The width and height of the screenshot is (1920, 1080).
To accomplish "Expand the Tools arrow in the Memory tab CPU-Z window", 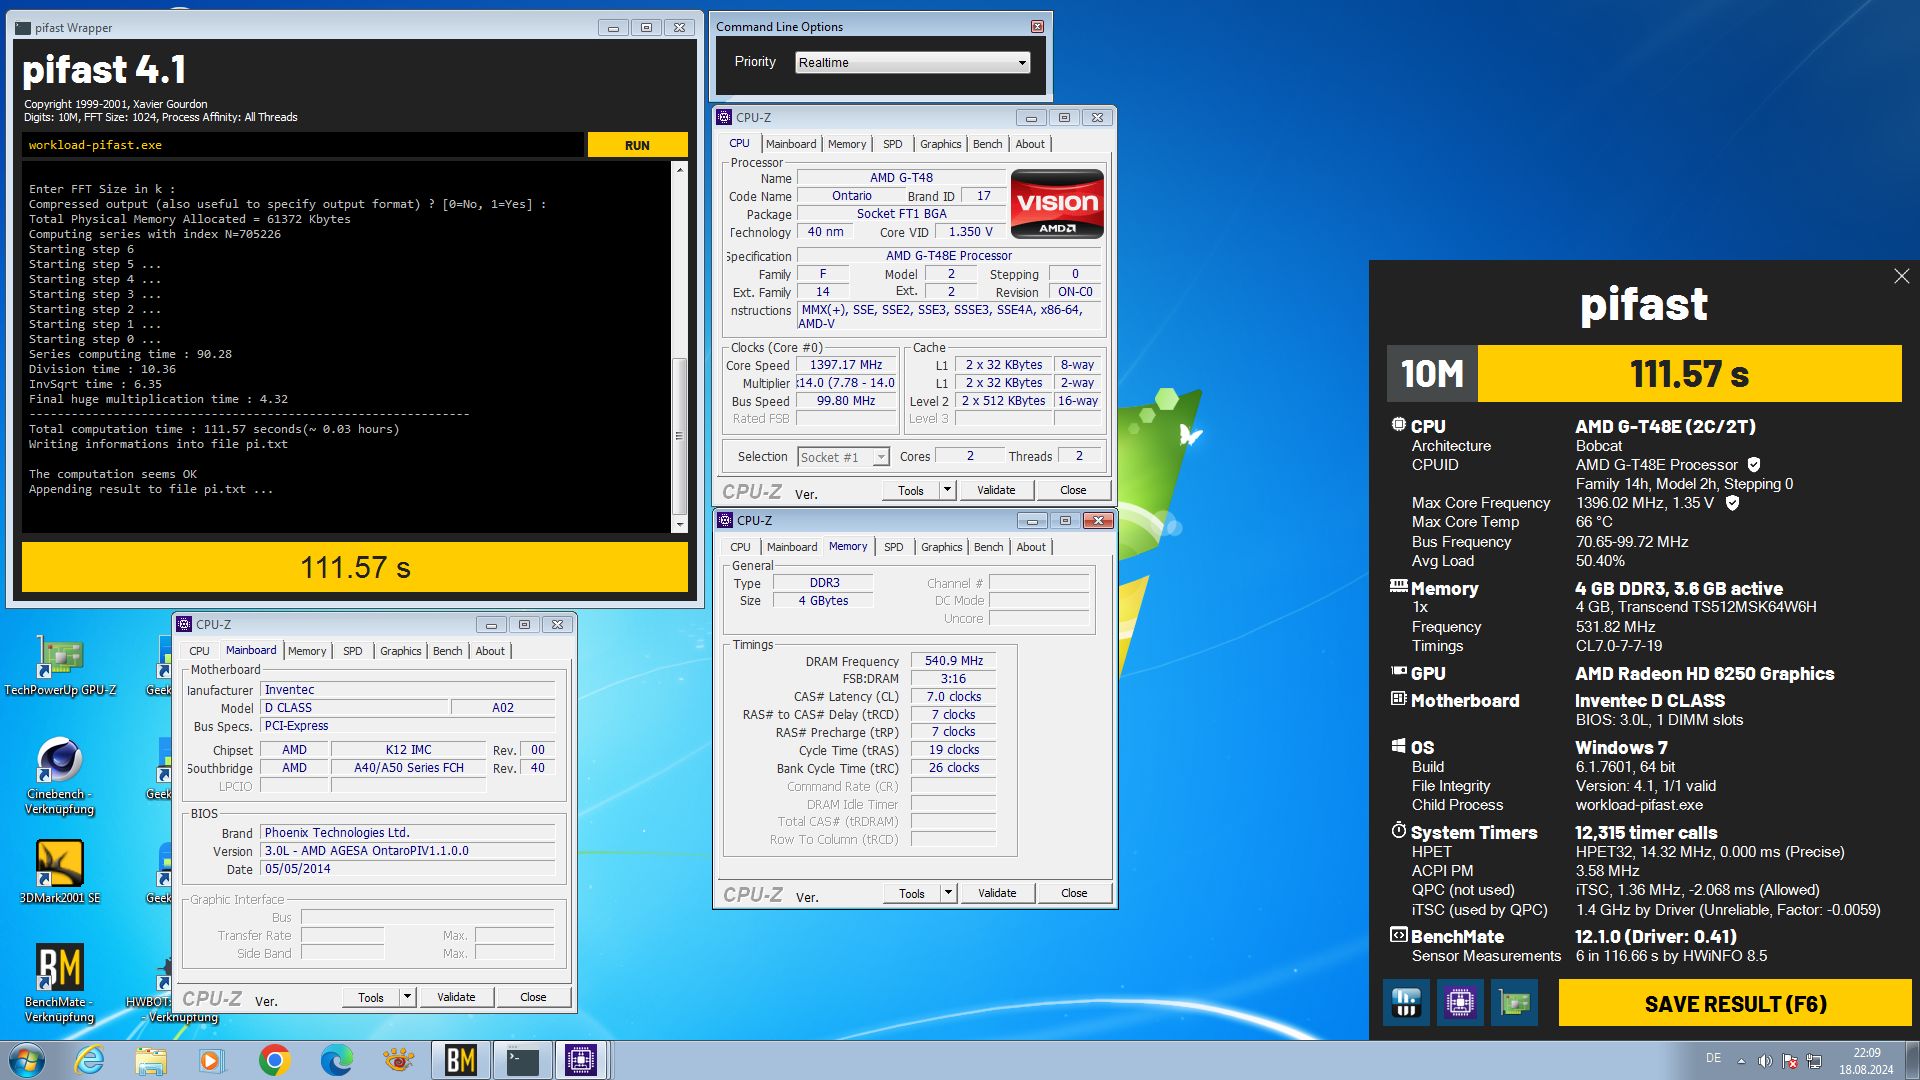I will pyautogui.click(x=948, y=893).
